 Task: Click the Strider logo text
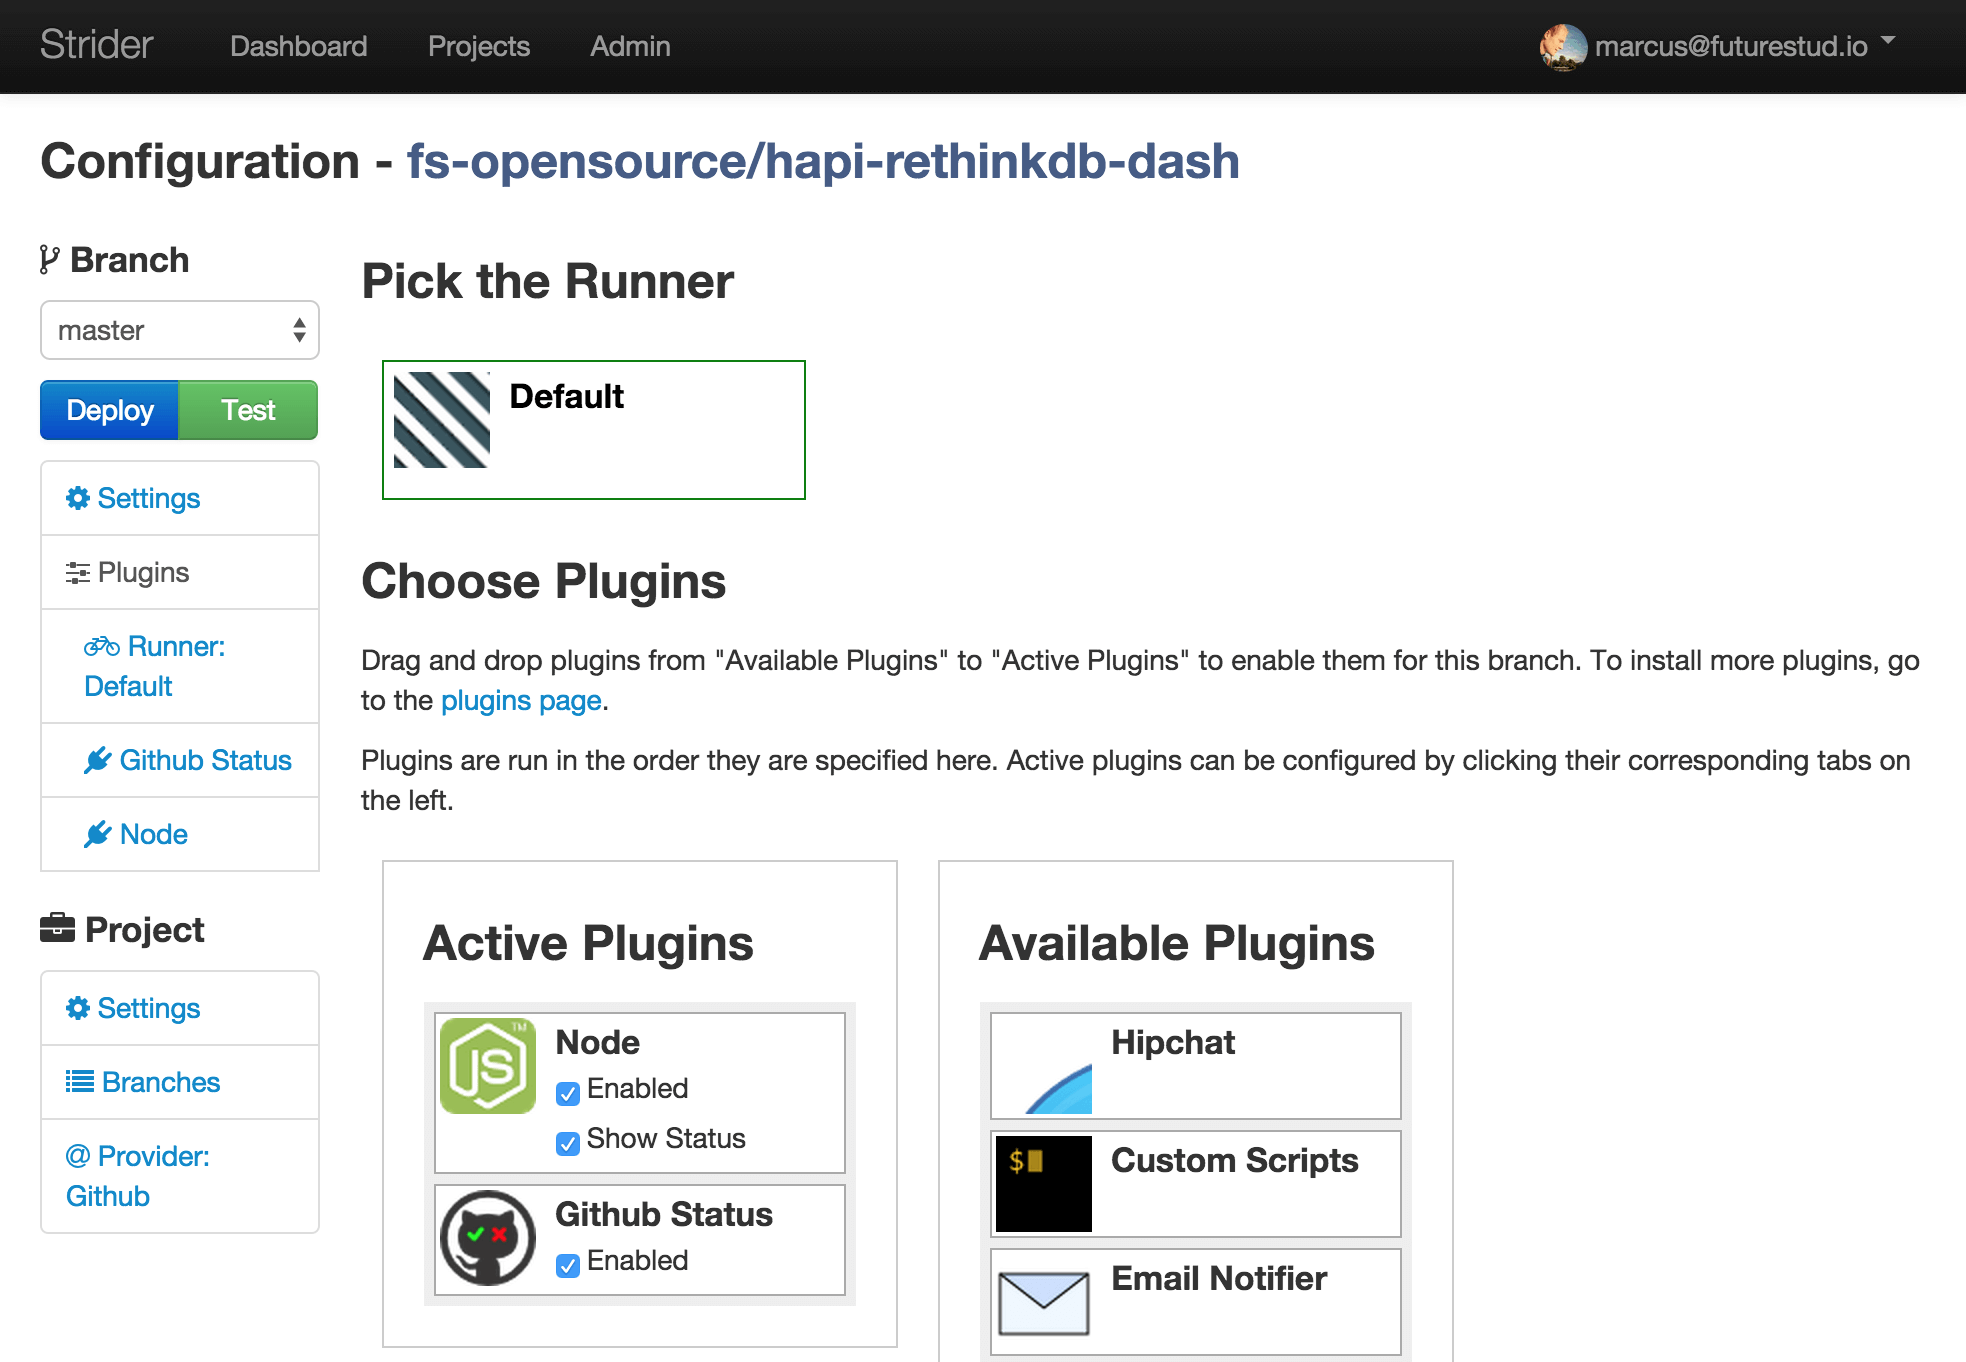click(x=96, y=45)
